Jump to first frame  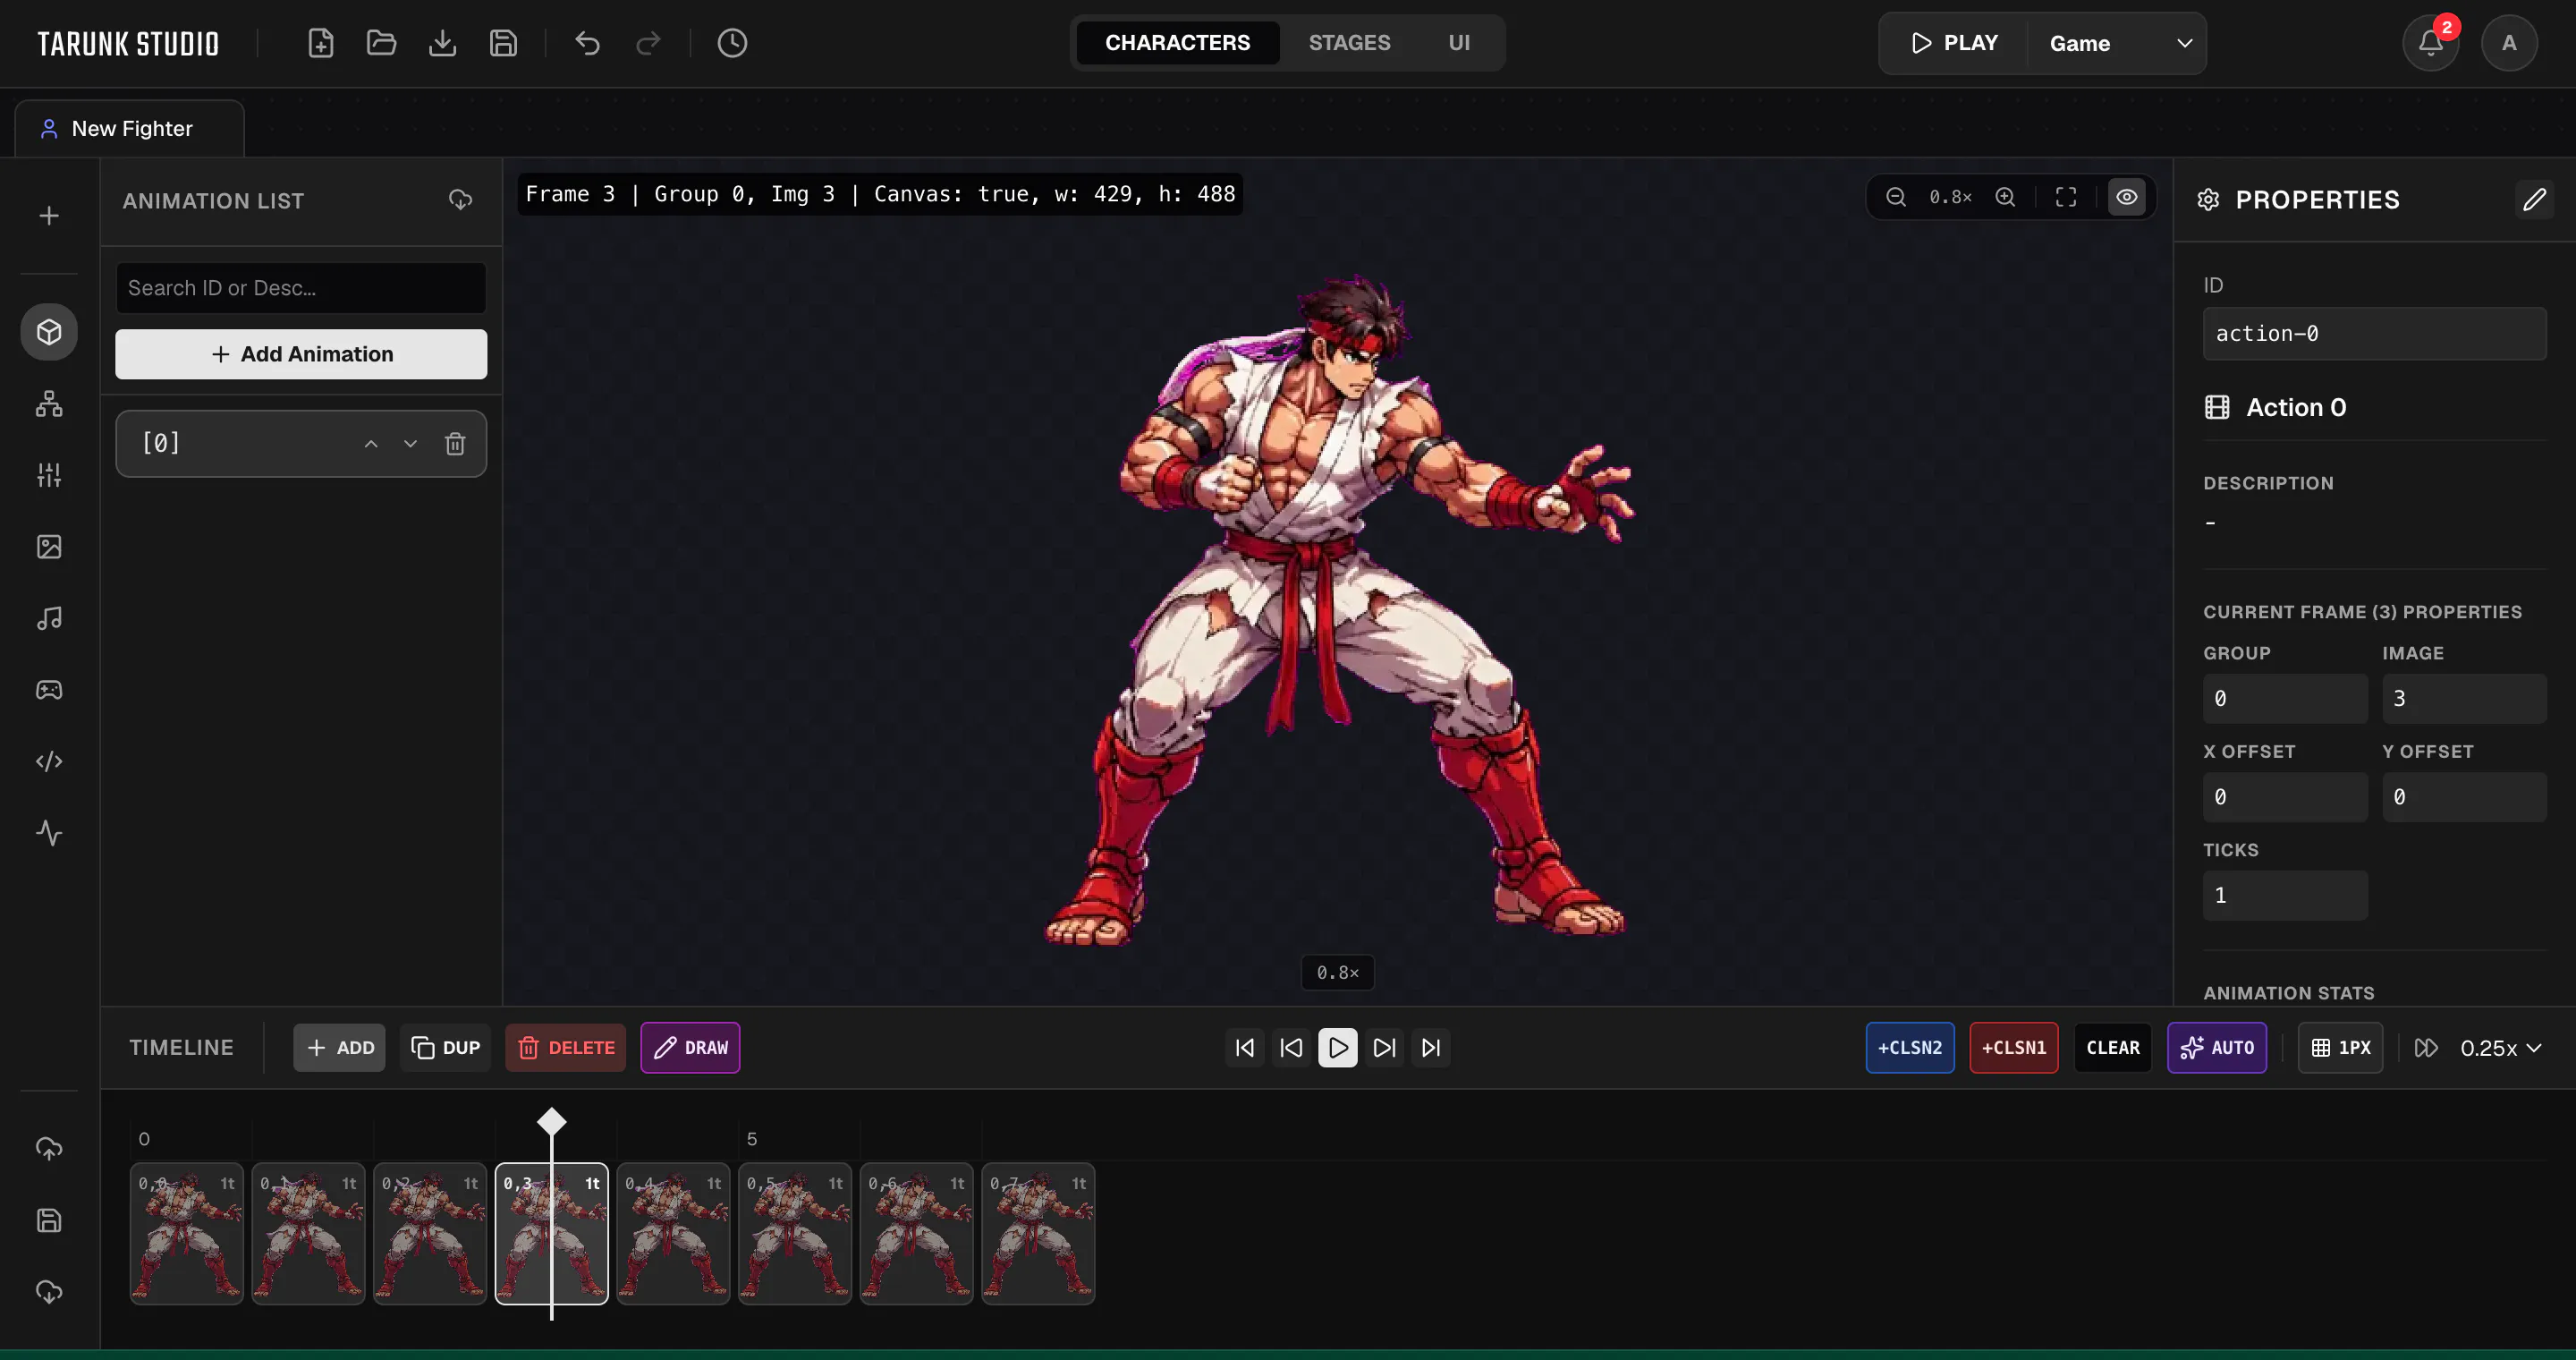(1245, 1048)
